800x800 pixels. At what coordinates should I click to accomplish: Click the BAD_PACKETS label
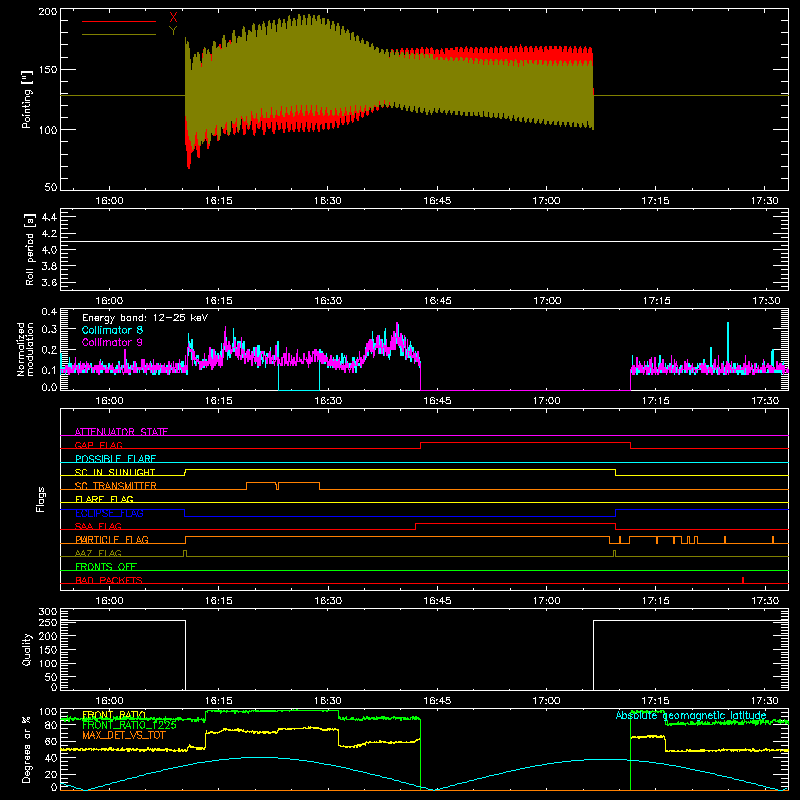(x=109, y=580)
